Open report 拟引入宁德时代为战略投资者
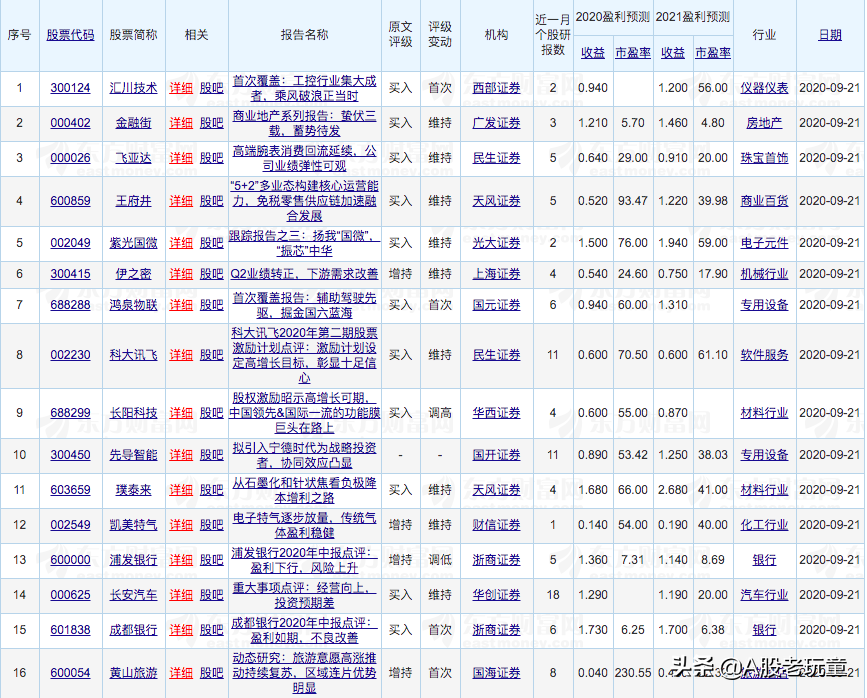Screen dimensions: 867x698 (304, 455)
